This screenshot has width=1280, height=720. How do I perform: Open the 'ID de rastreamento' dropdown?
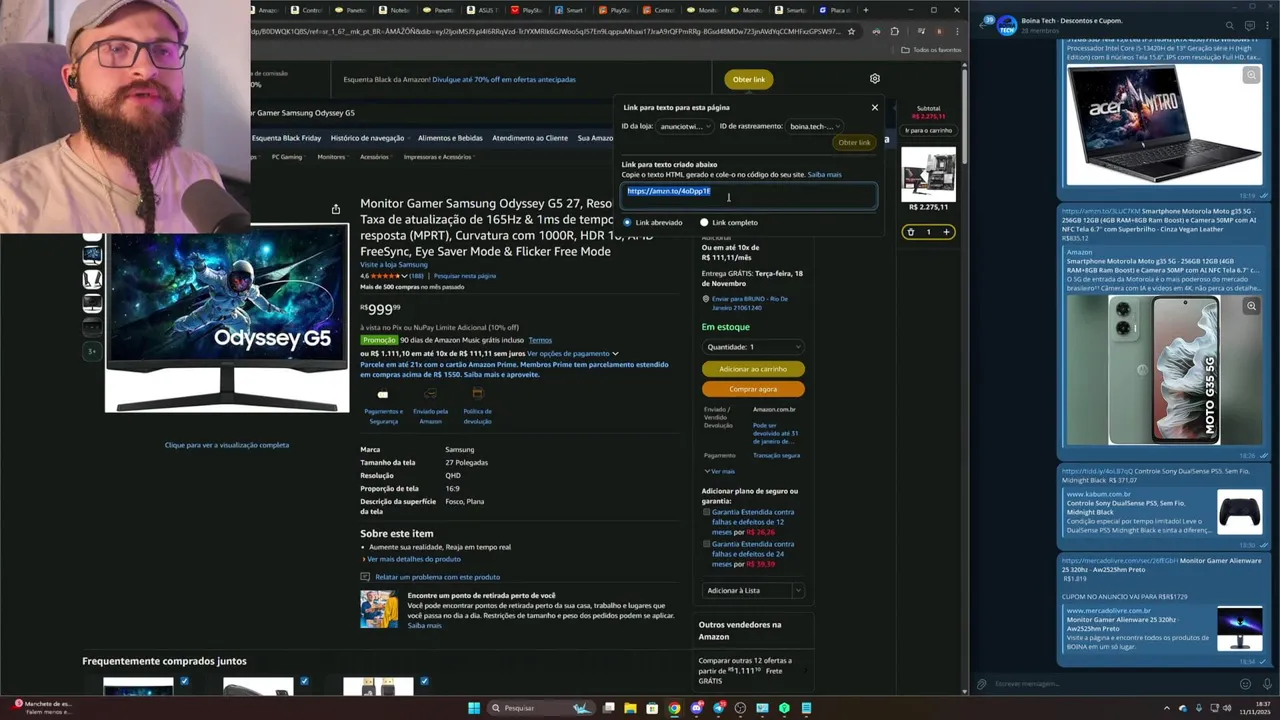coord(815,126)
